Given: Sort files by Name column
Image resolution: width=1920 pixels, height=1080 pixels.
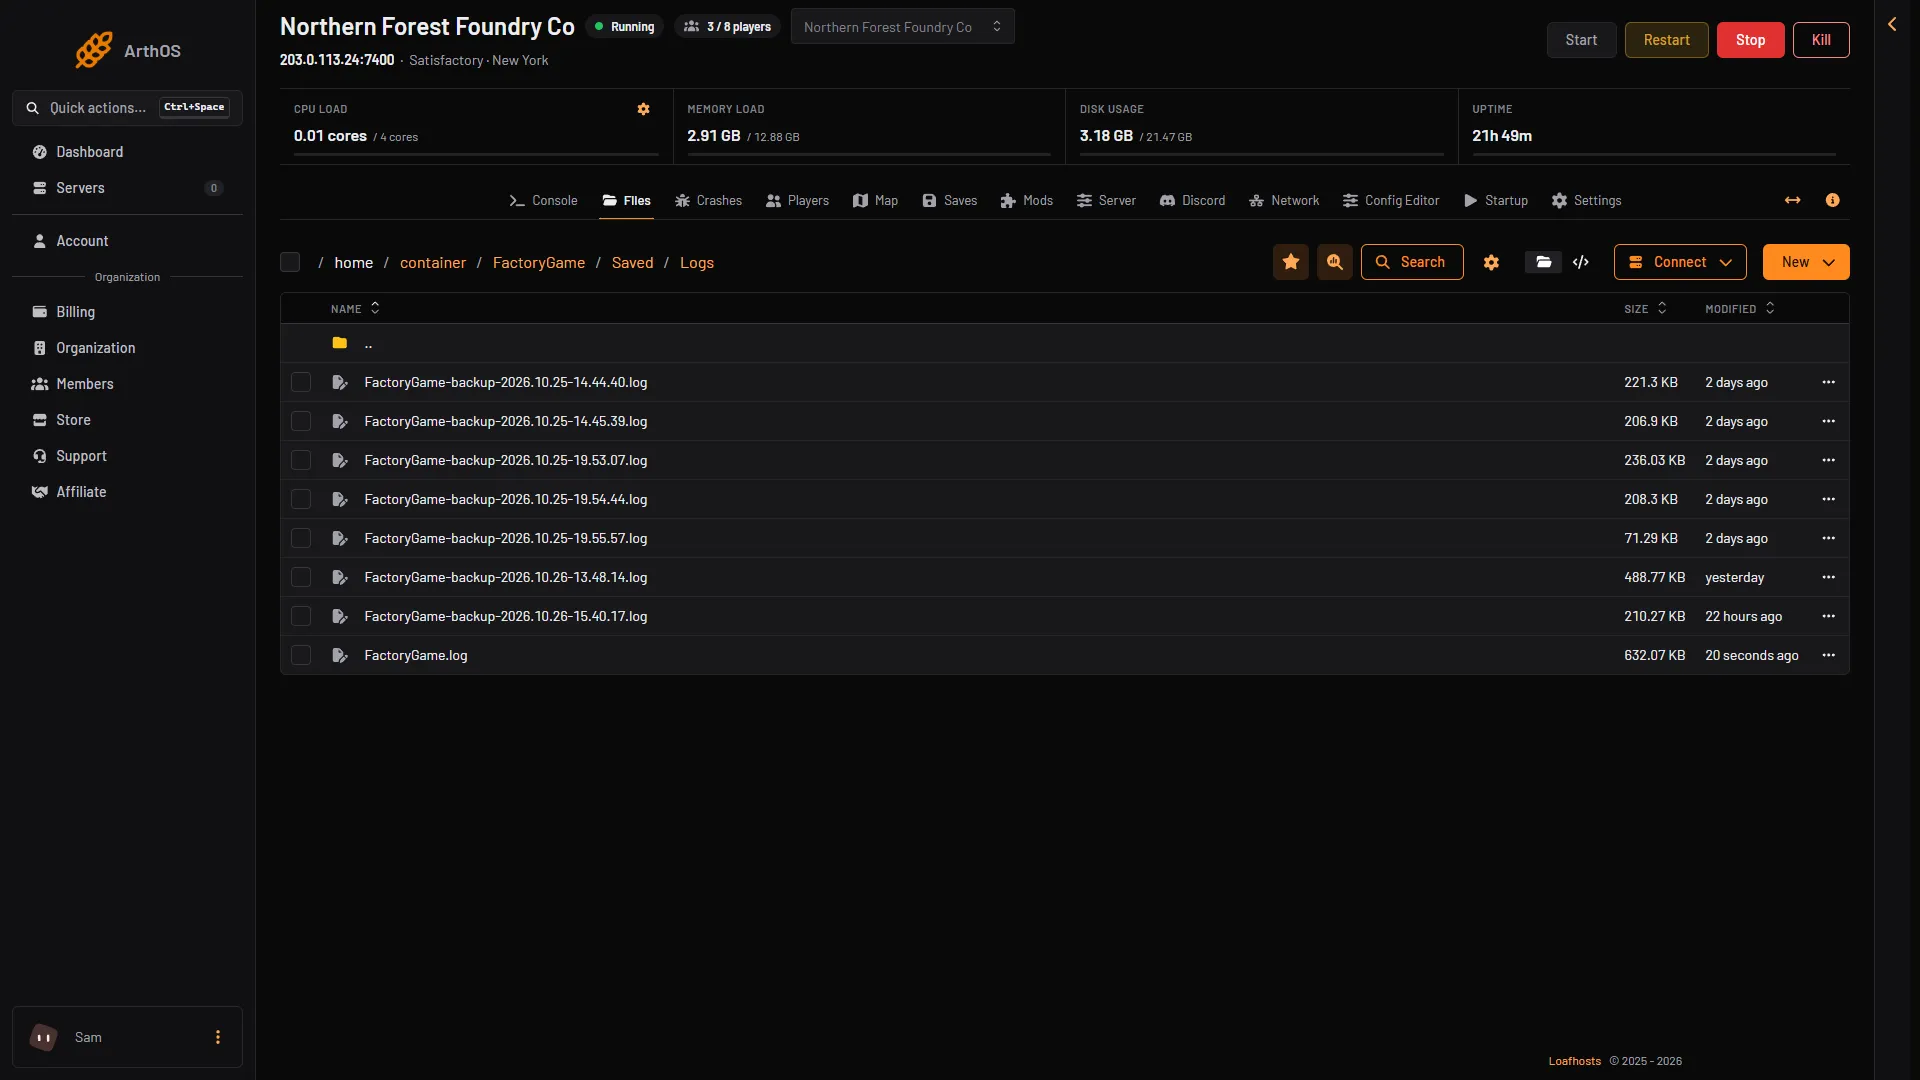Looking at the screenshot, I should [355, 309].
